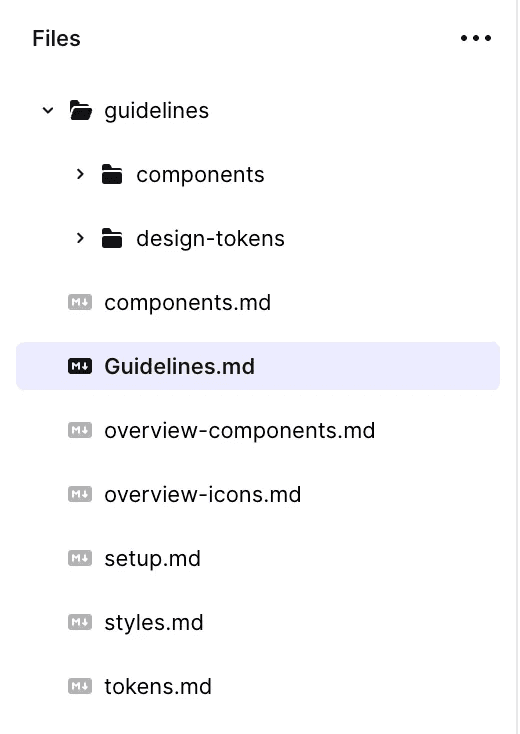Expand the design-tokens folder chevron

[x=80, y=238]
